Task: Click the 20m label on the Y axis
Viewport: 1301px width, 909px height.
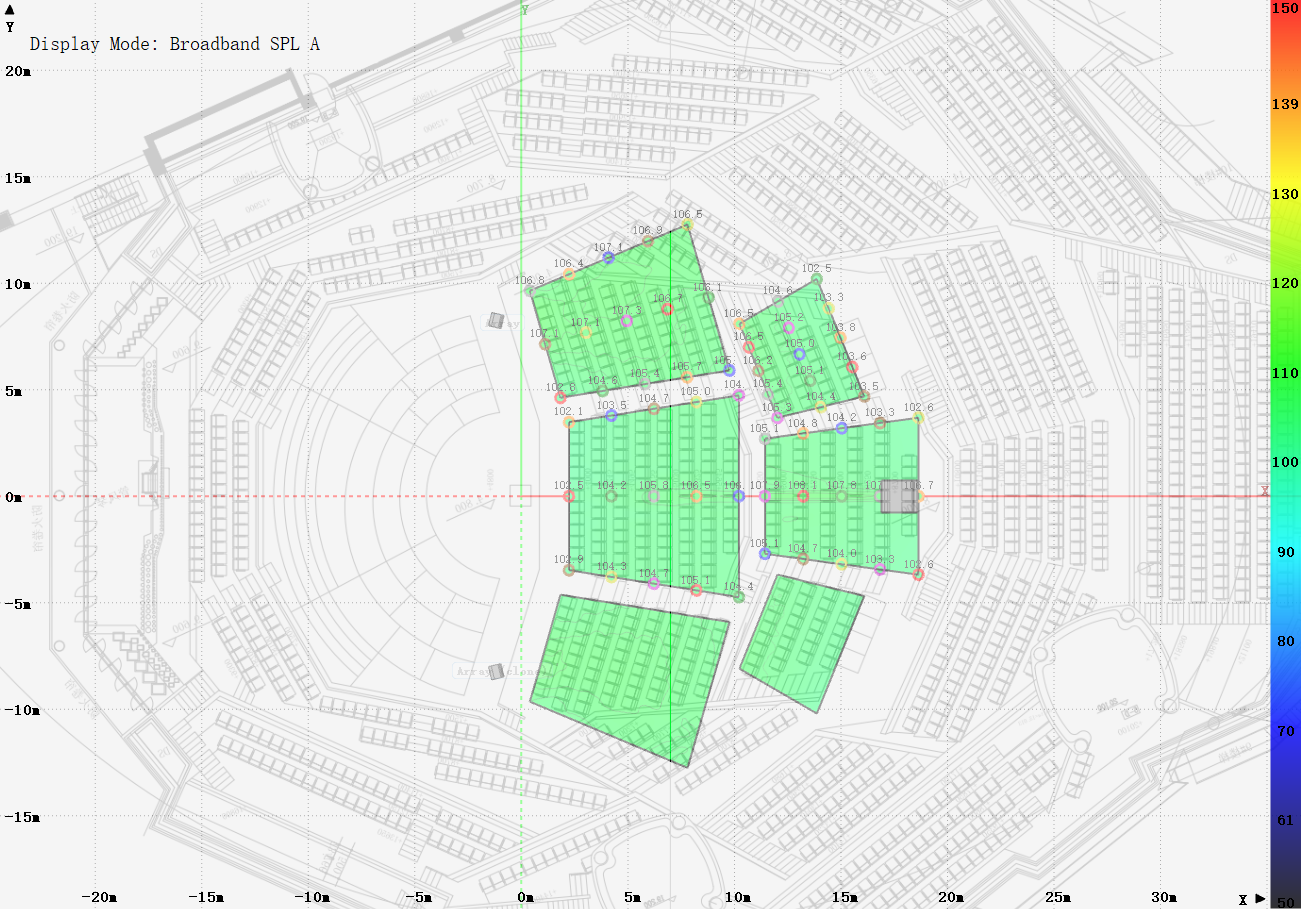Action: (17, 71)
